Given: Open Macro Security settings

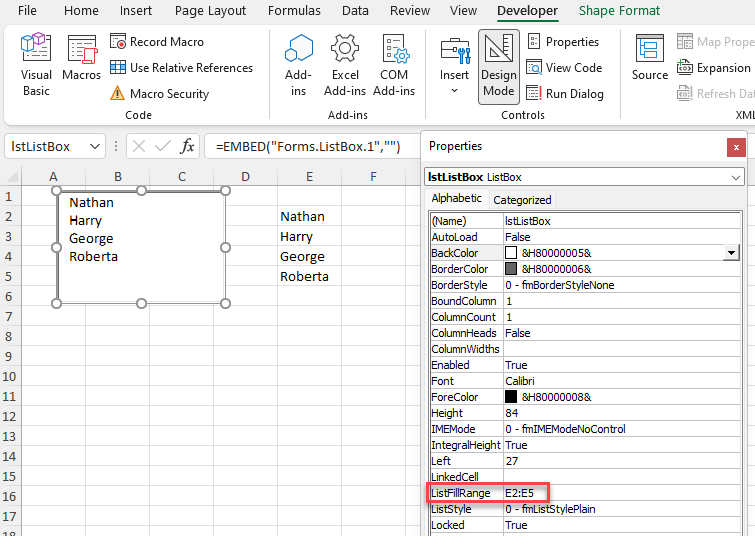Looking at the screenshot, I should click(159, 94).
